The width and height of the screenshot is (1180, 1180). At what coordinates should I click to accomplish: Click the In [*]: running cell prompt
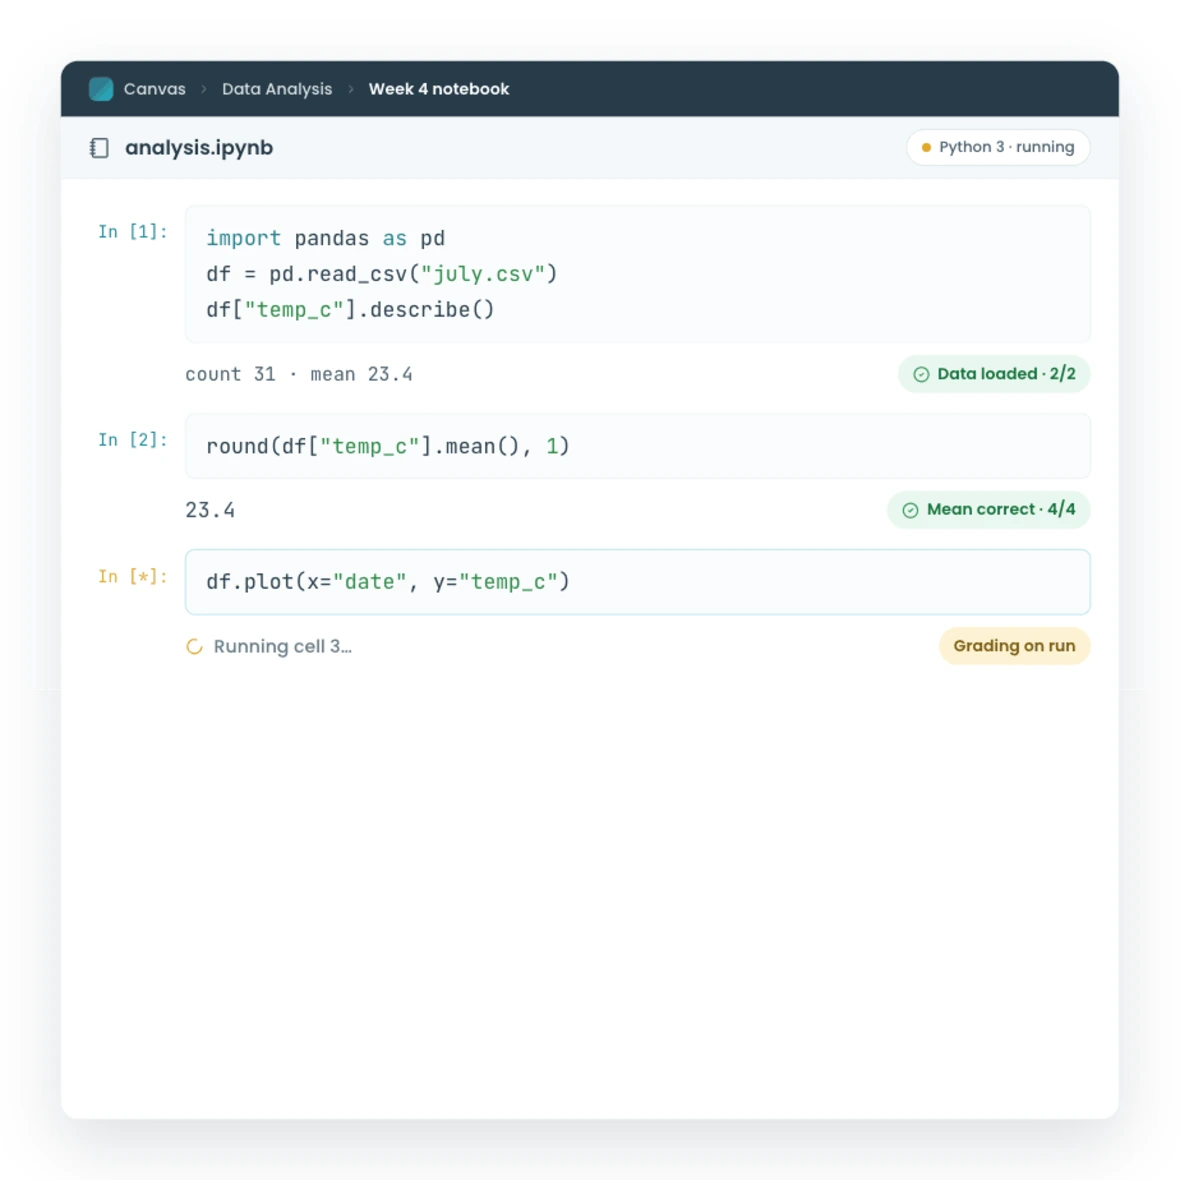[x=132, y=576]
